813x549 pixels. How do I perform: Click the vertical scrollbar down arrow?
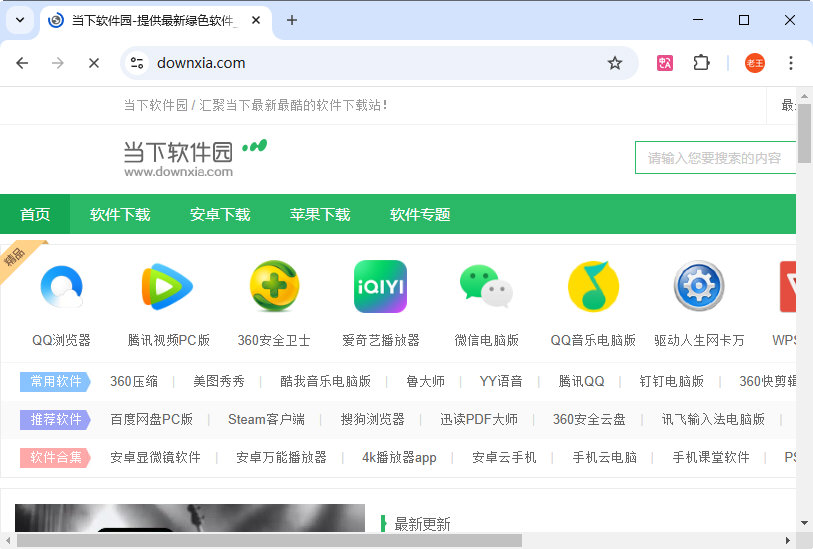(804, 523)
